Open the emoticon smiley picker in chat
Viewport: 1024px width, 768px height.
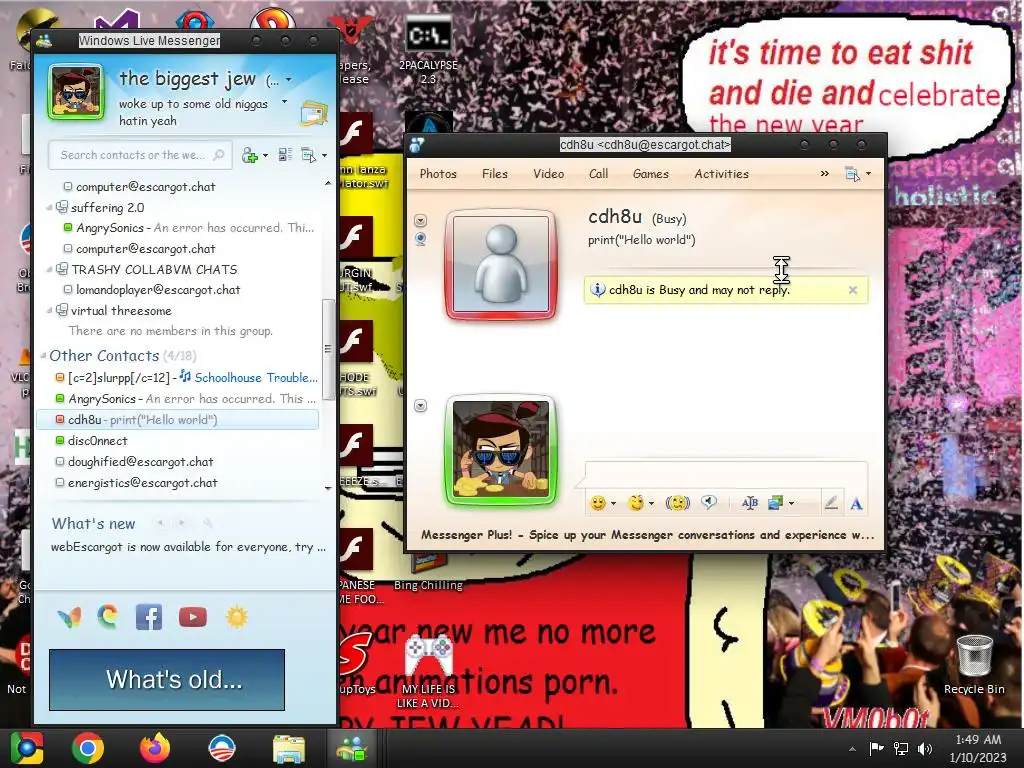click(598, 503)
